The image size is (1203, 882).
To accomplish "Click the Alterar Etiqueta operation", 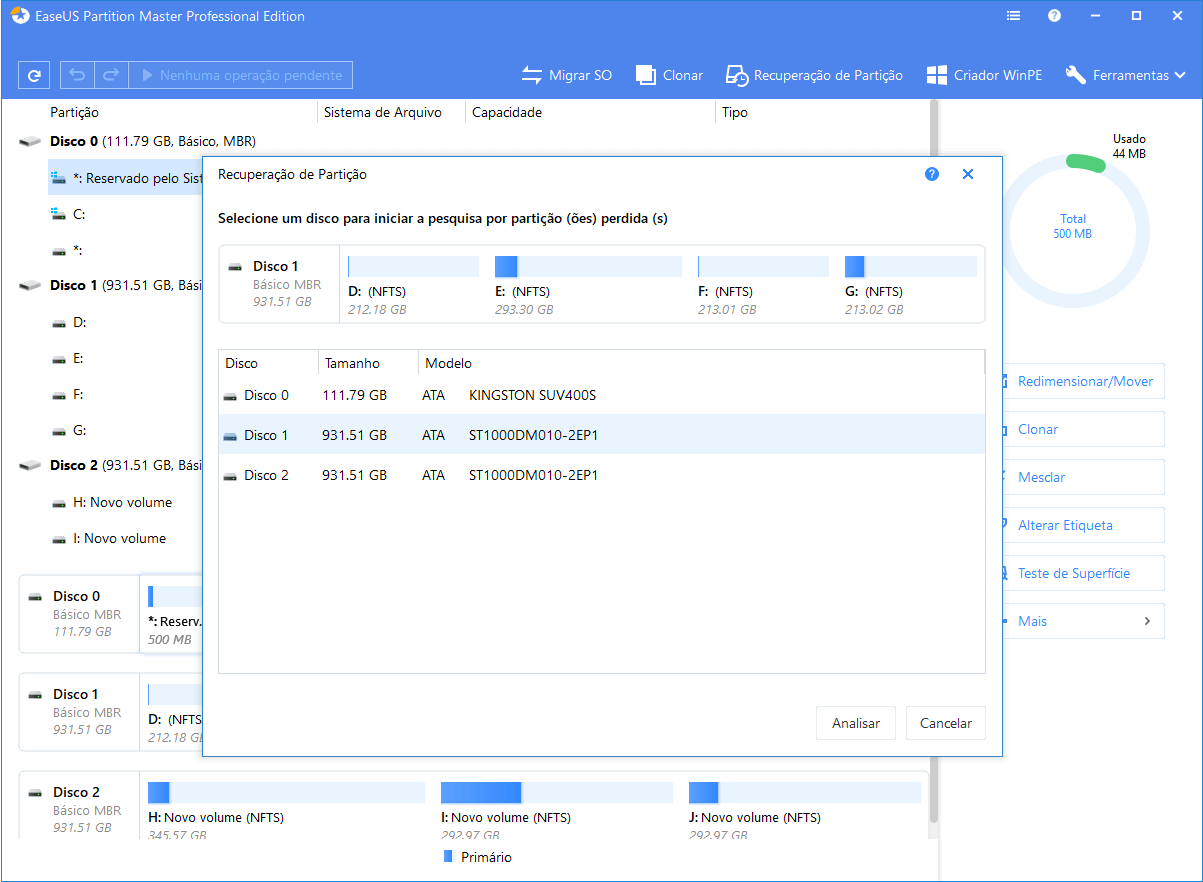I will point(1084,525).
